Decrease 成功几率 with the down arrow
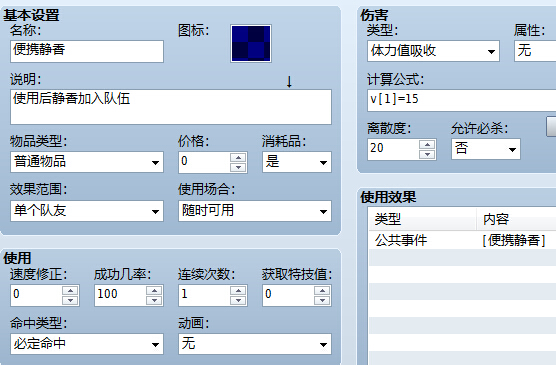This screenshot has width=556, height=365. pyautogui.click(x=154, y=300)
